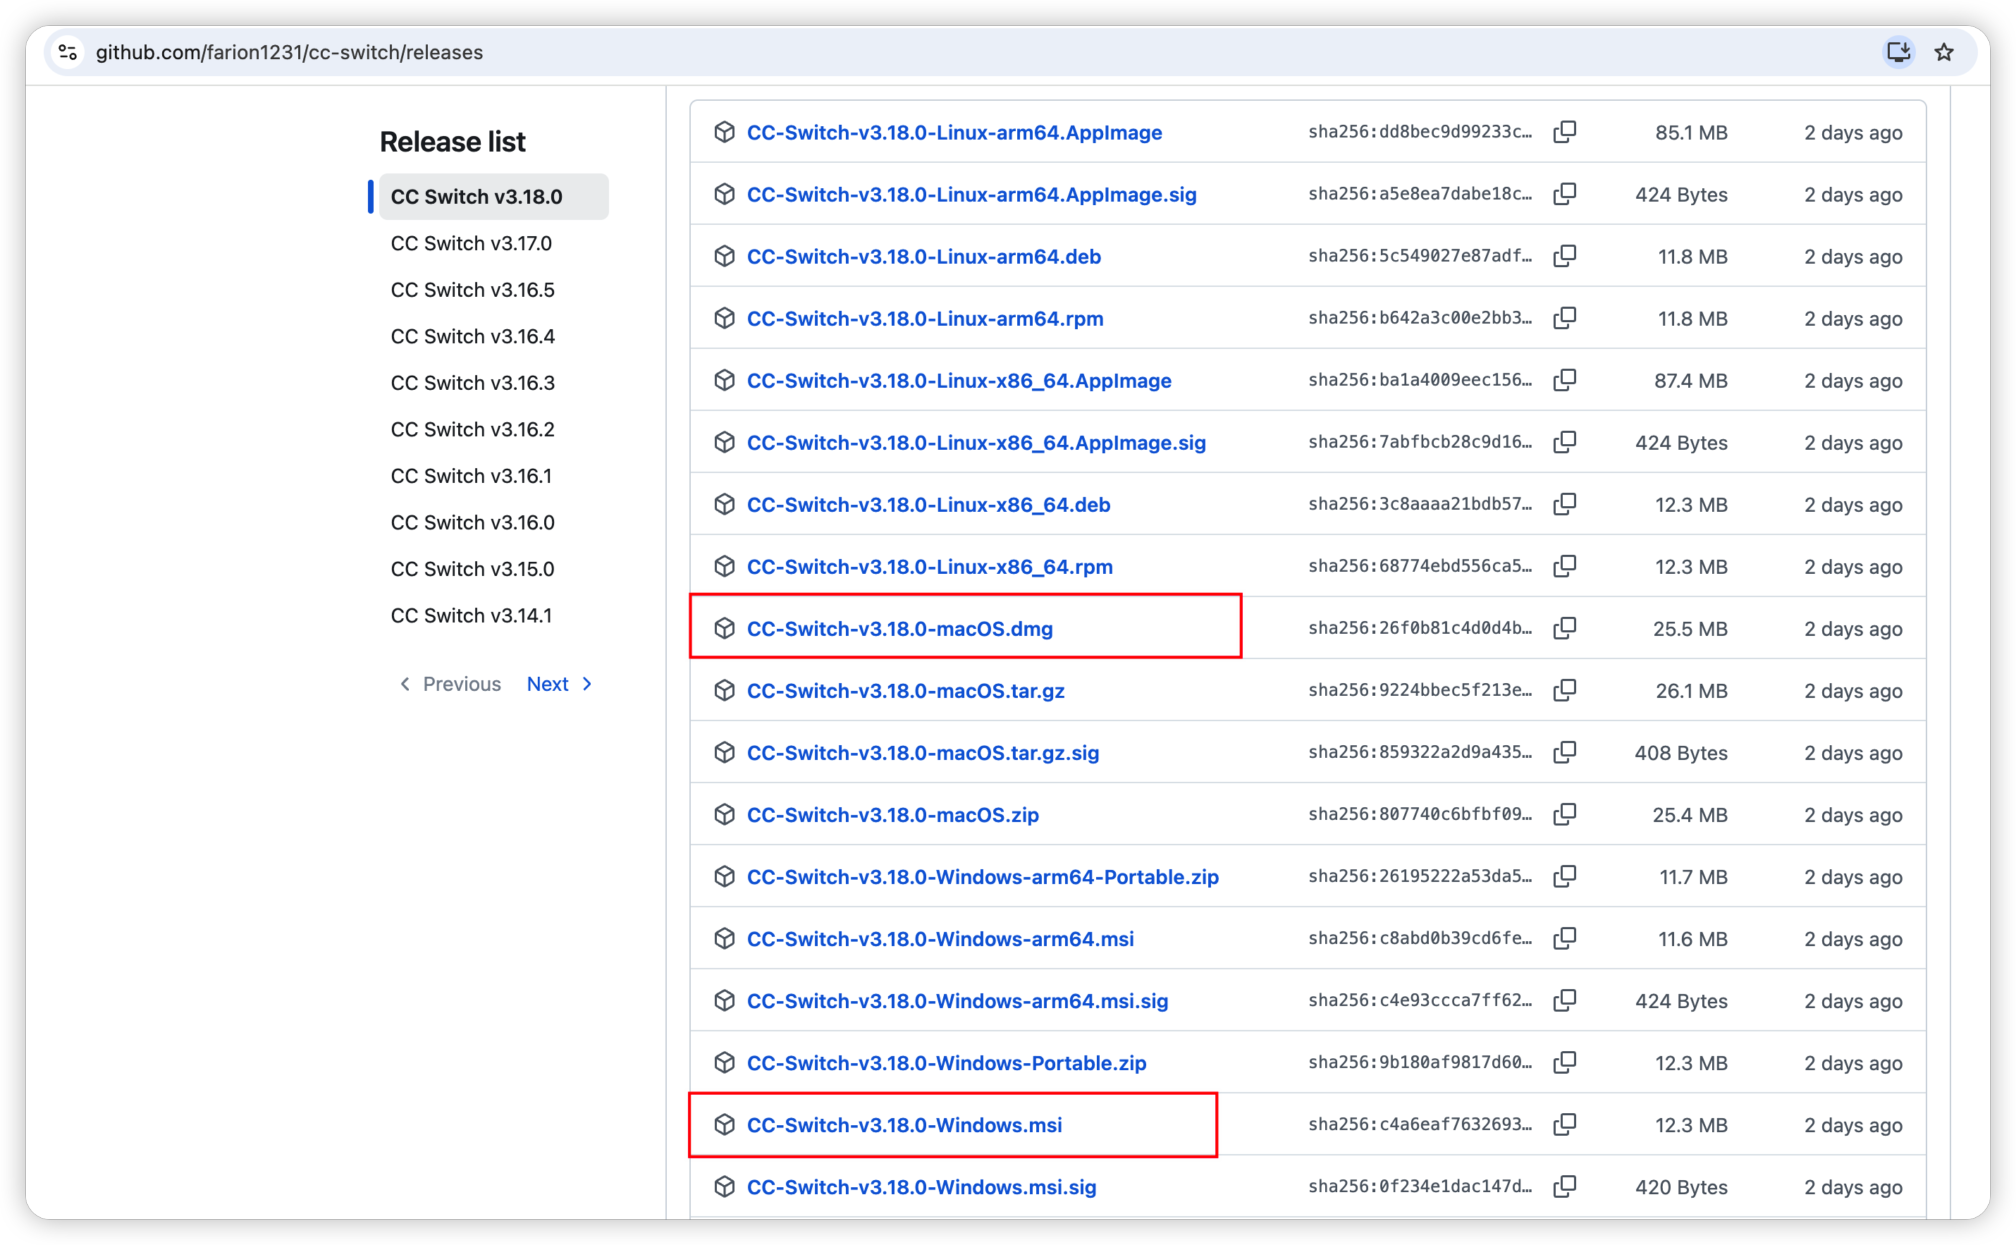Click the sha256:c4a6eaf7632693 hash text

(x=1420, y=1124)
